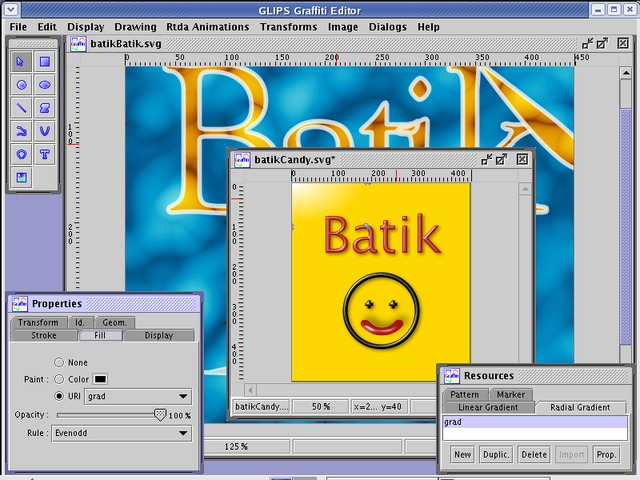Open the Evenodd fill rule dropdown
The height and width of the screenshot is (480, 640).
click(122, 433)
